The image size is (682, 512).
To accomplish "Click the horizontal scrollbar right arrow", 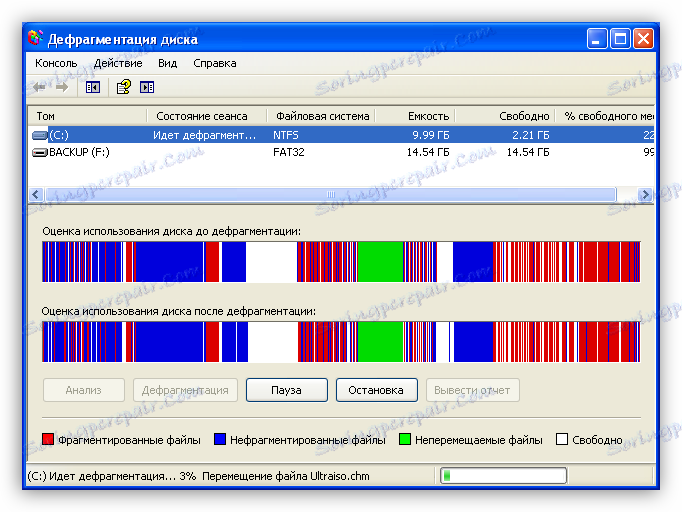I will point(645,194).
